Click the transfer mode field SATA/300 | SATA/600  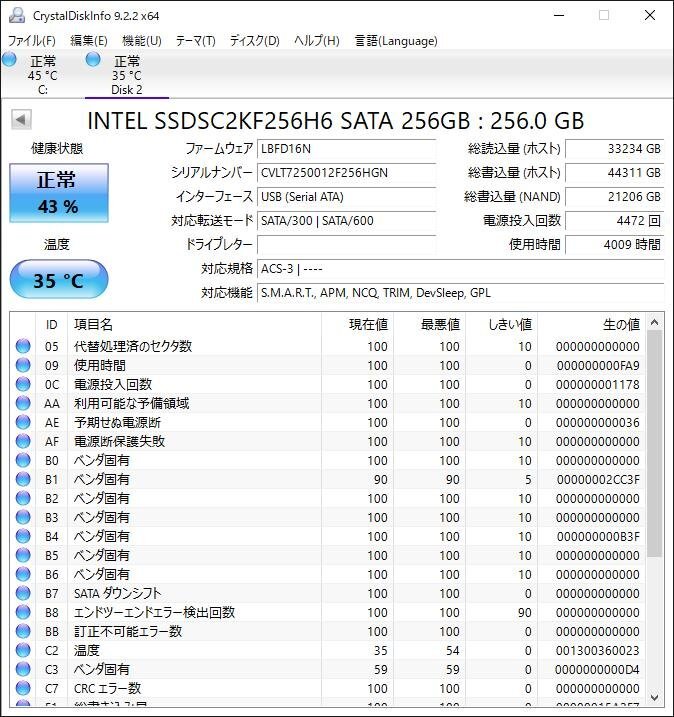346,221
